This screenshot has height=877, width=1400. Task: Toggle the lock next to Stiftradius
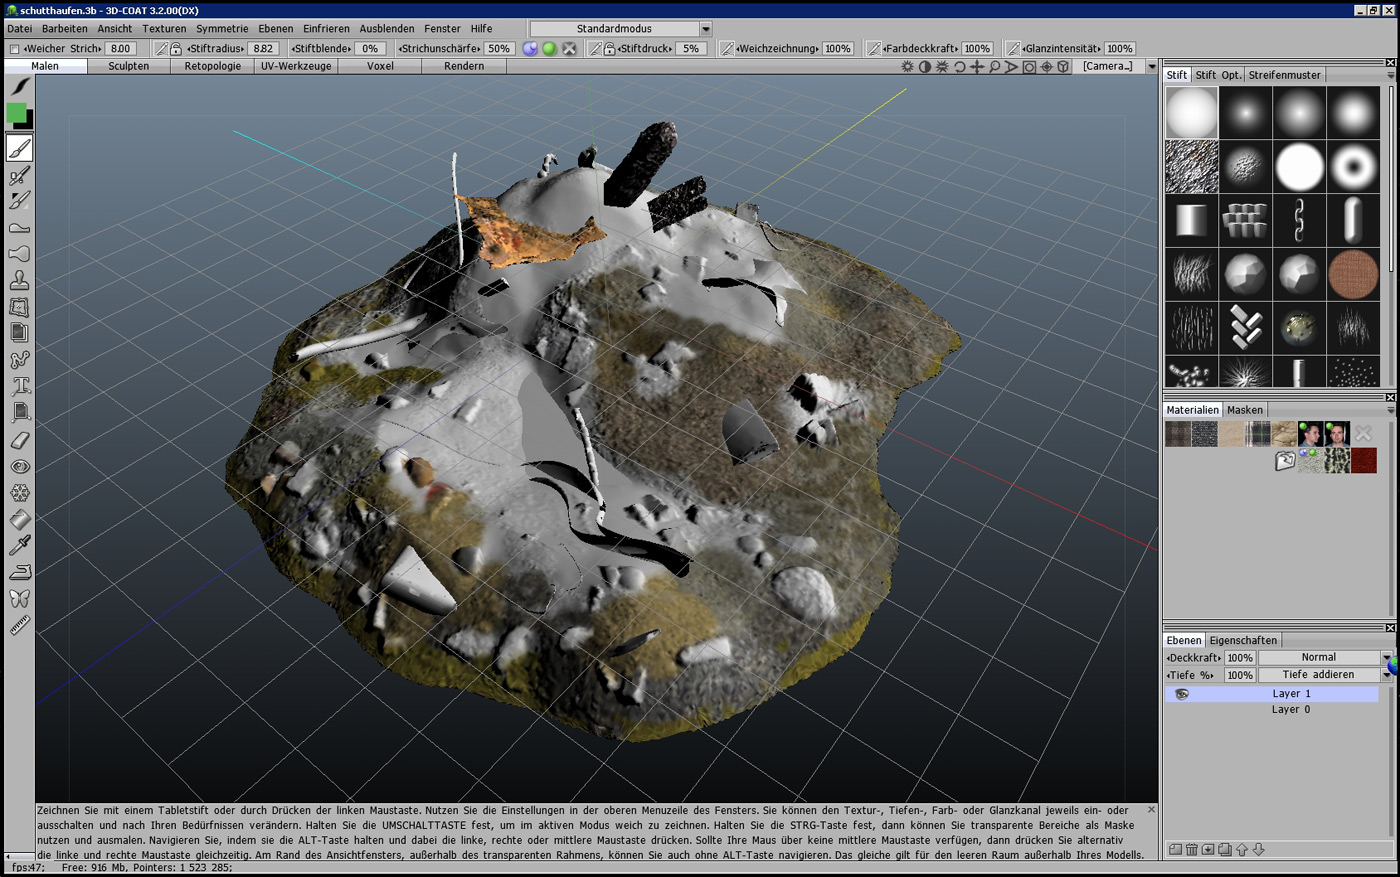coord(176,48)
